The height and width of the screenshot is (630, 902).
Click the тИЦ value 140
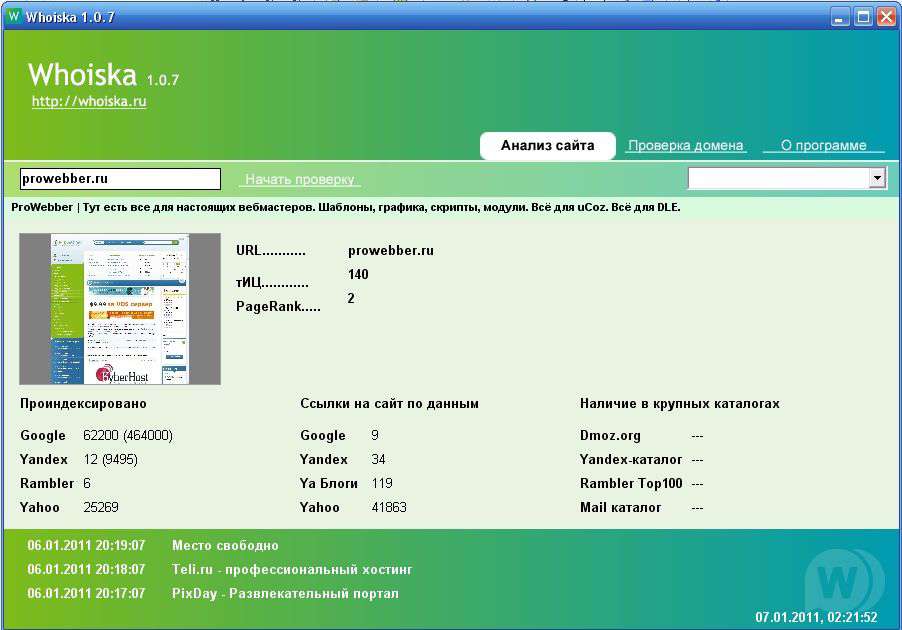point(358,274)
